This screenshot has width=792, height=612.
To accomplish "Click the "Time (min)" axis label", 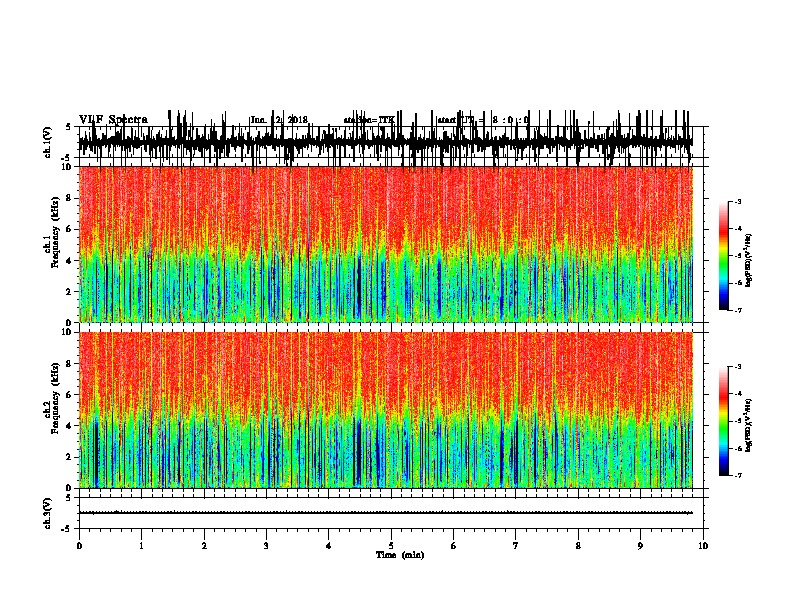I will (400, 555).
